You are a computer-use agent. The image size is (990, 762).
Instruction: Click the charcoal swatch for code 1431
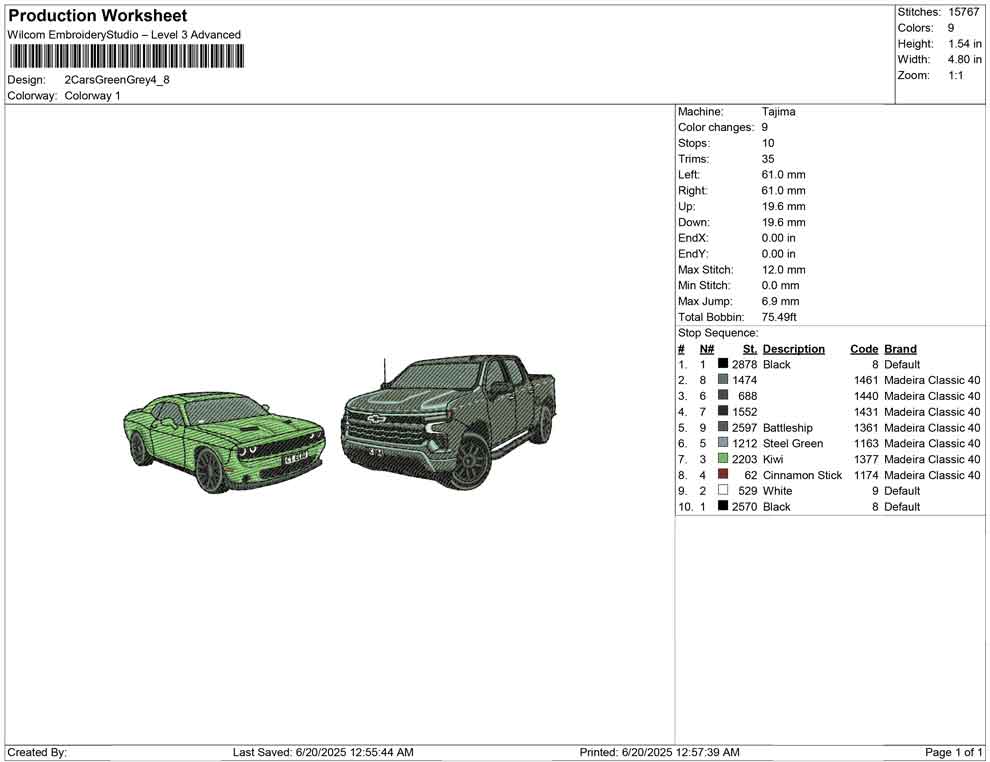(x=723, y=411)
